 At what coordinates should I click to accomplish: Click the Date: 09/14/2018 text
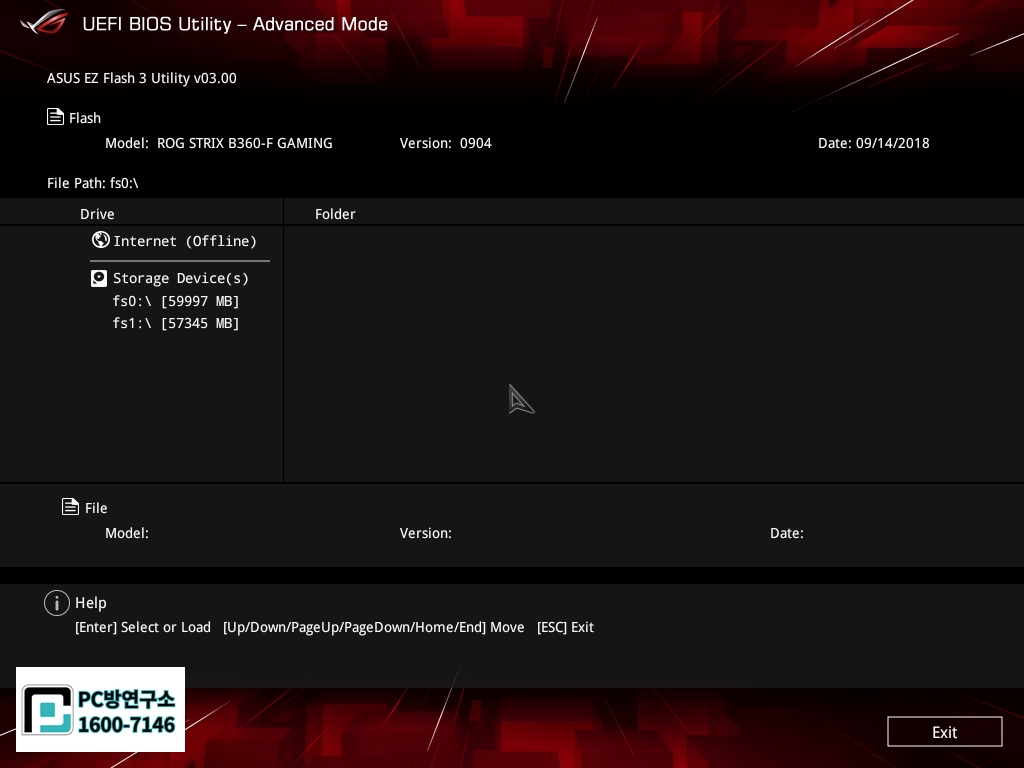coord(873,143)
